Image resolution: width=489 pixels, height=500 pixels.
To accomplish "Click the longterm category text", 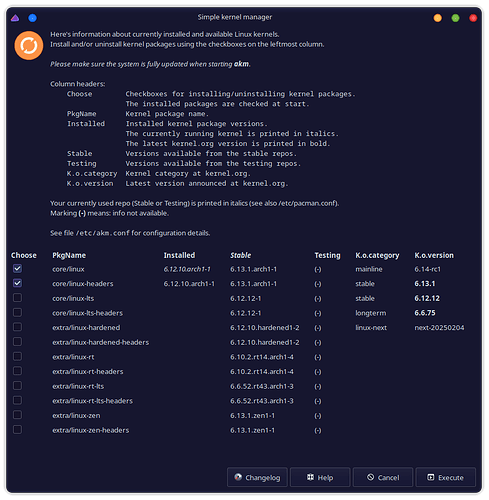I will (x=371, y=313).
